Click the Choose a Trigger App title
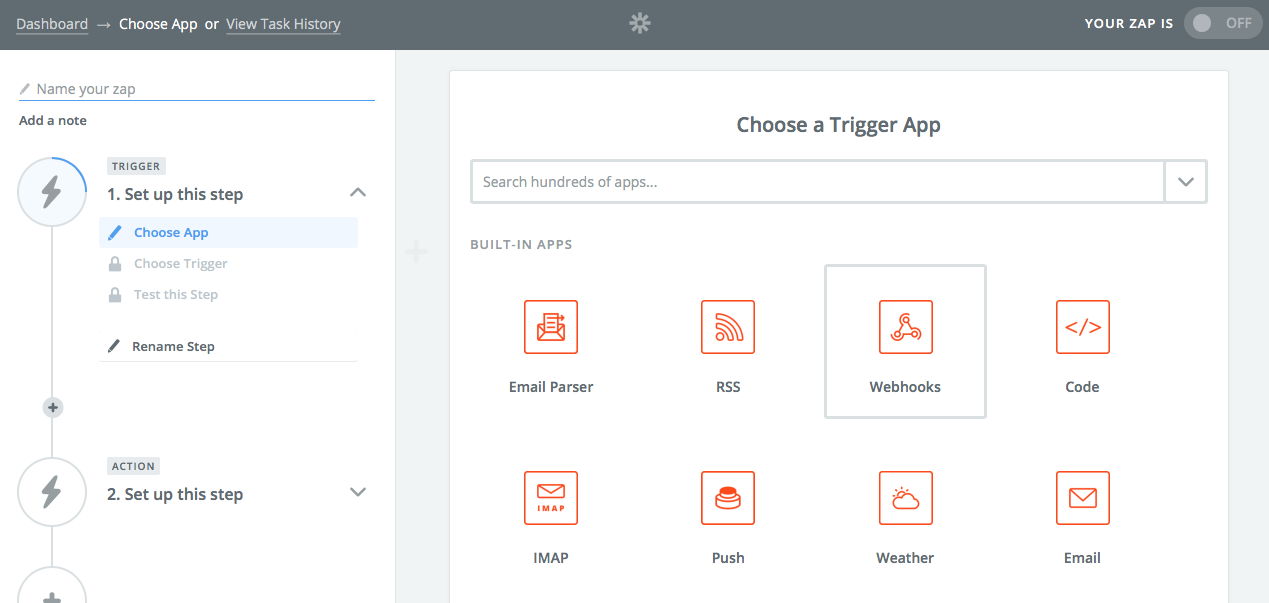 839,125
